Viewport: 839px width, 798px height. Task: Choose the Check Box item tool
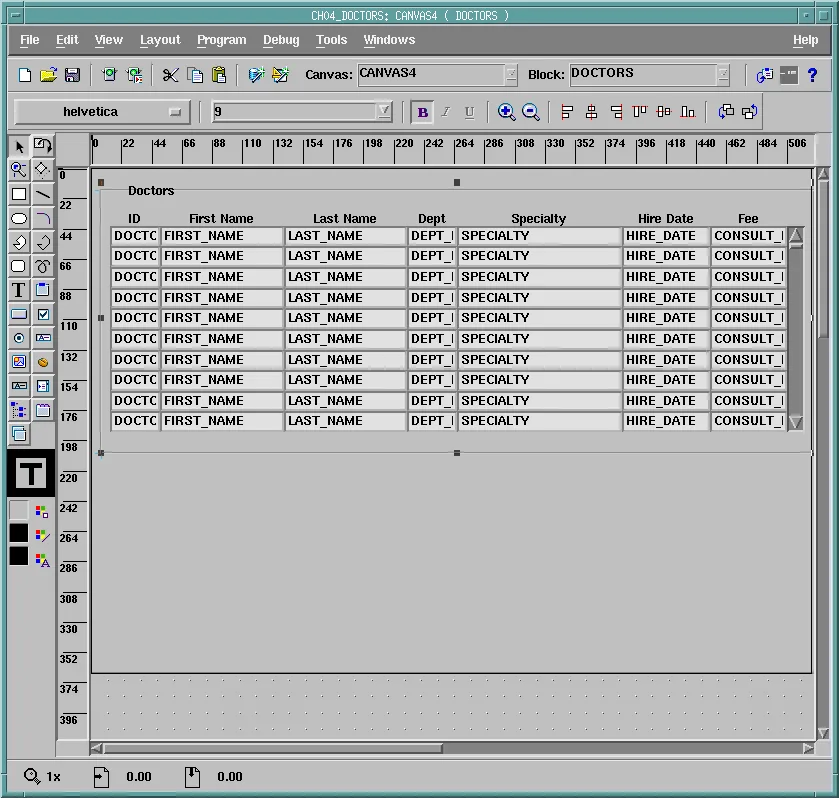(x=43, y=314)
